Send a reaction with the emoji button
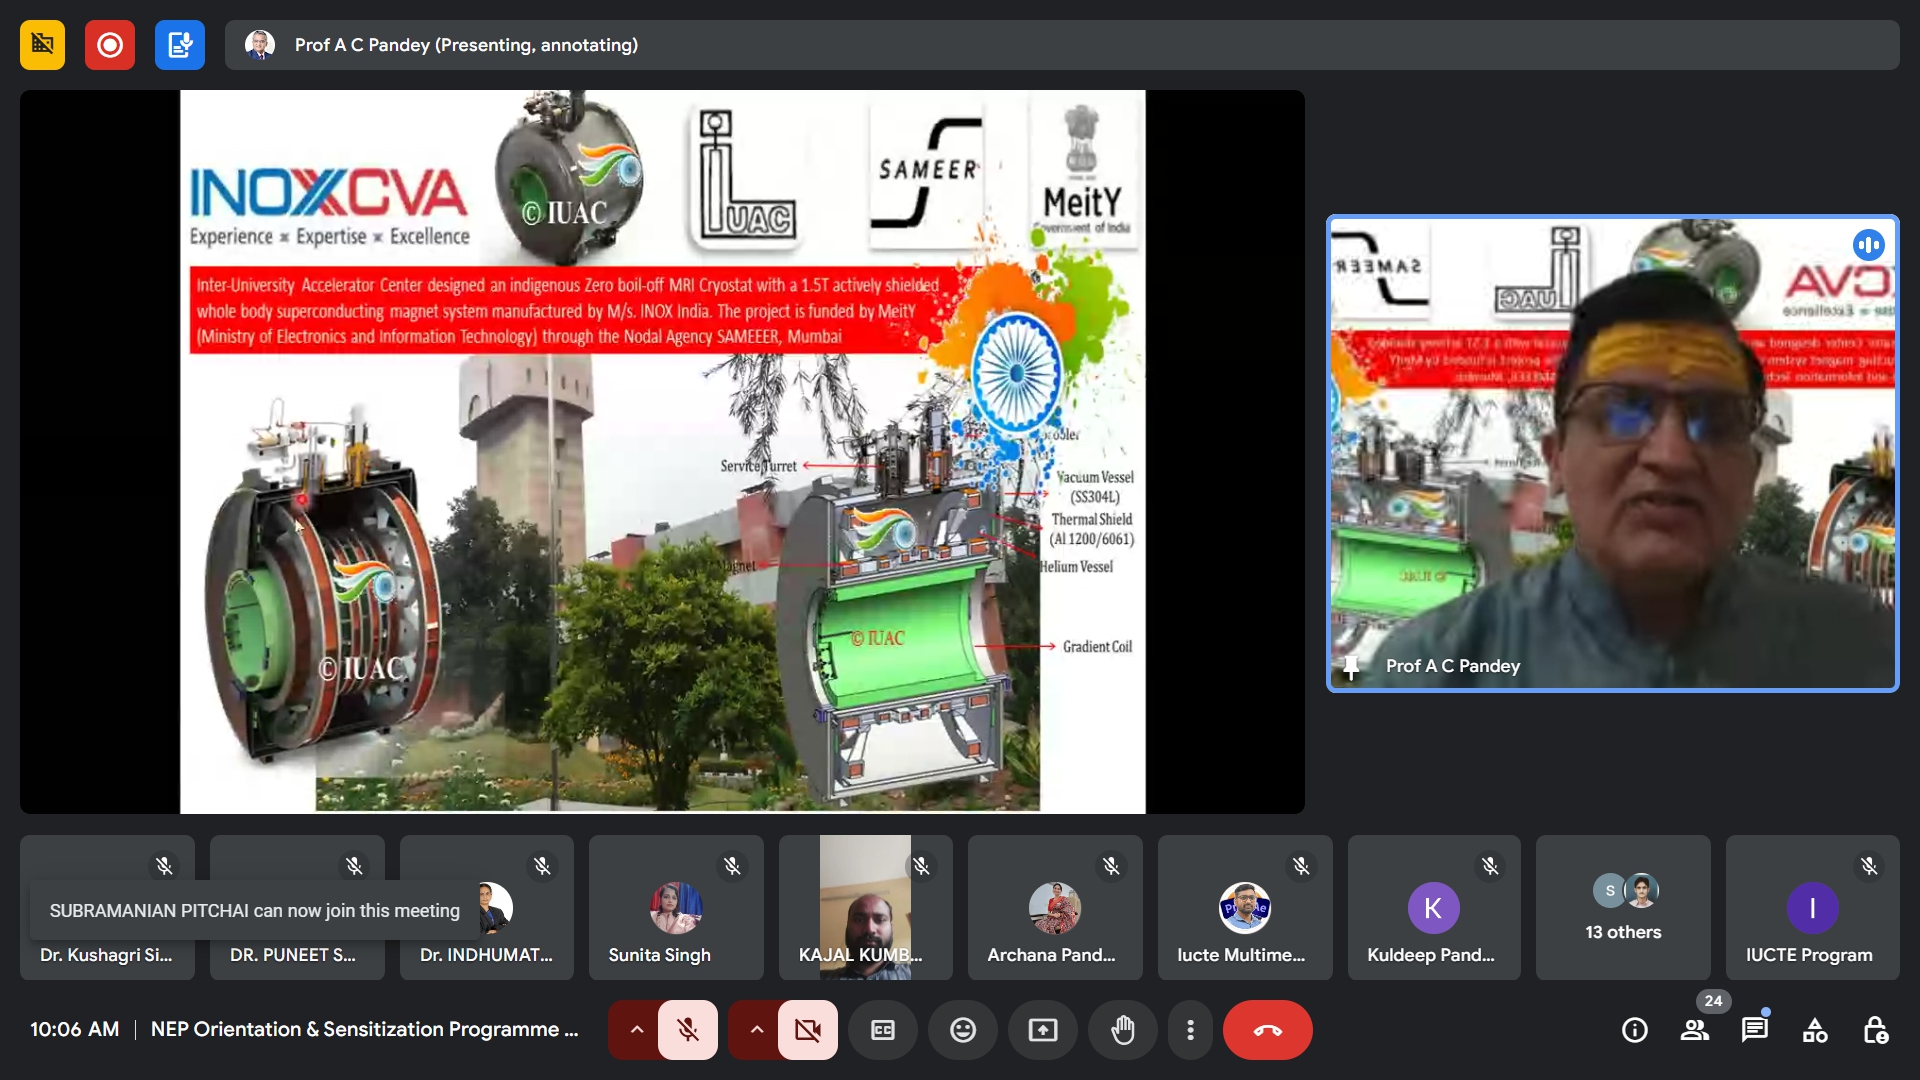1920x1080 pixels. pyautogui.click(x=962, y=1030)
